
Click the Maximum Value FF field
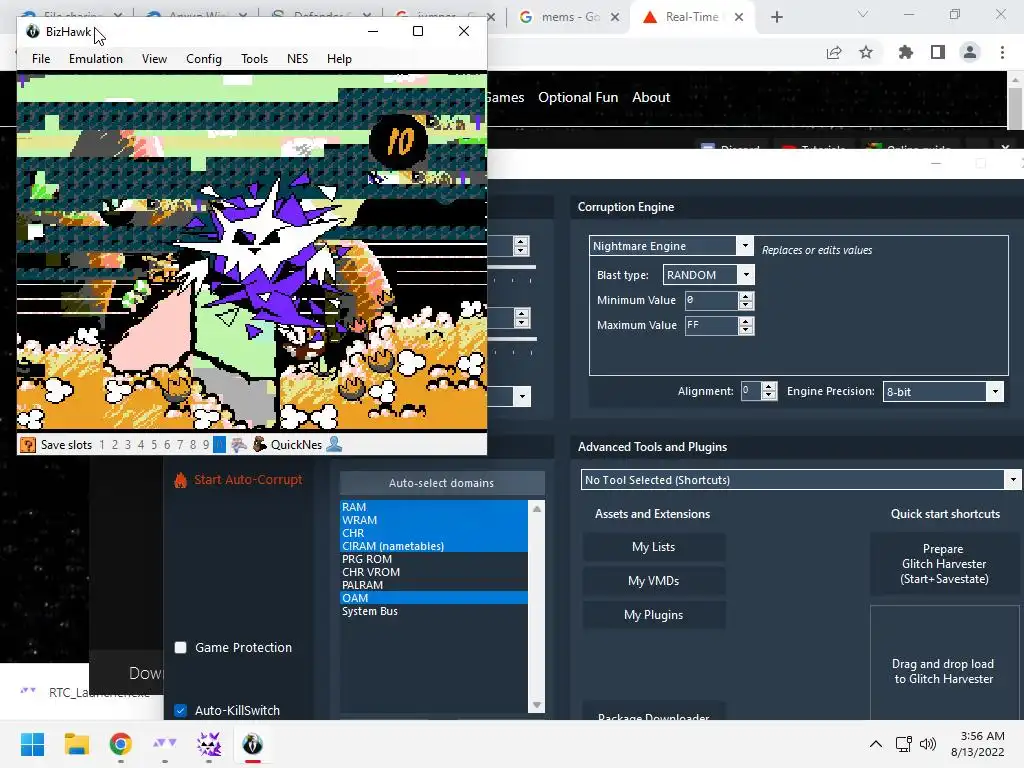tap(711, 325)
